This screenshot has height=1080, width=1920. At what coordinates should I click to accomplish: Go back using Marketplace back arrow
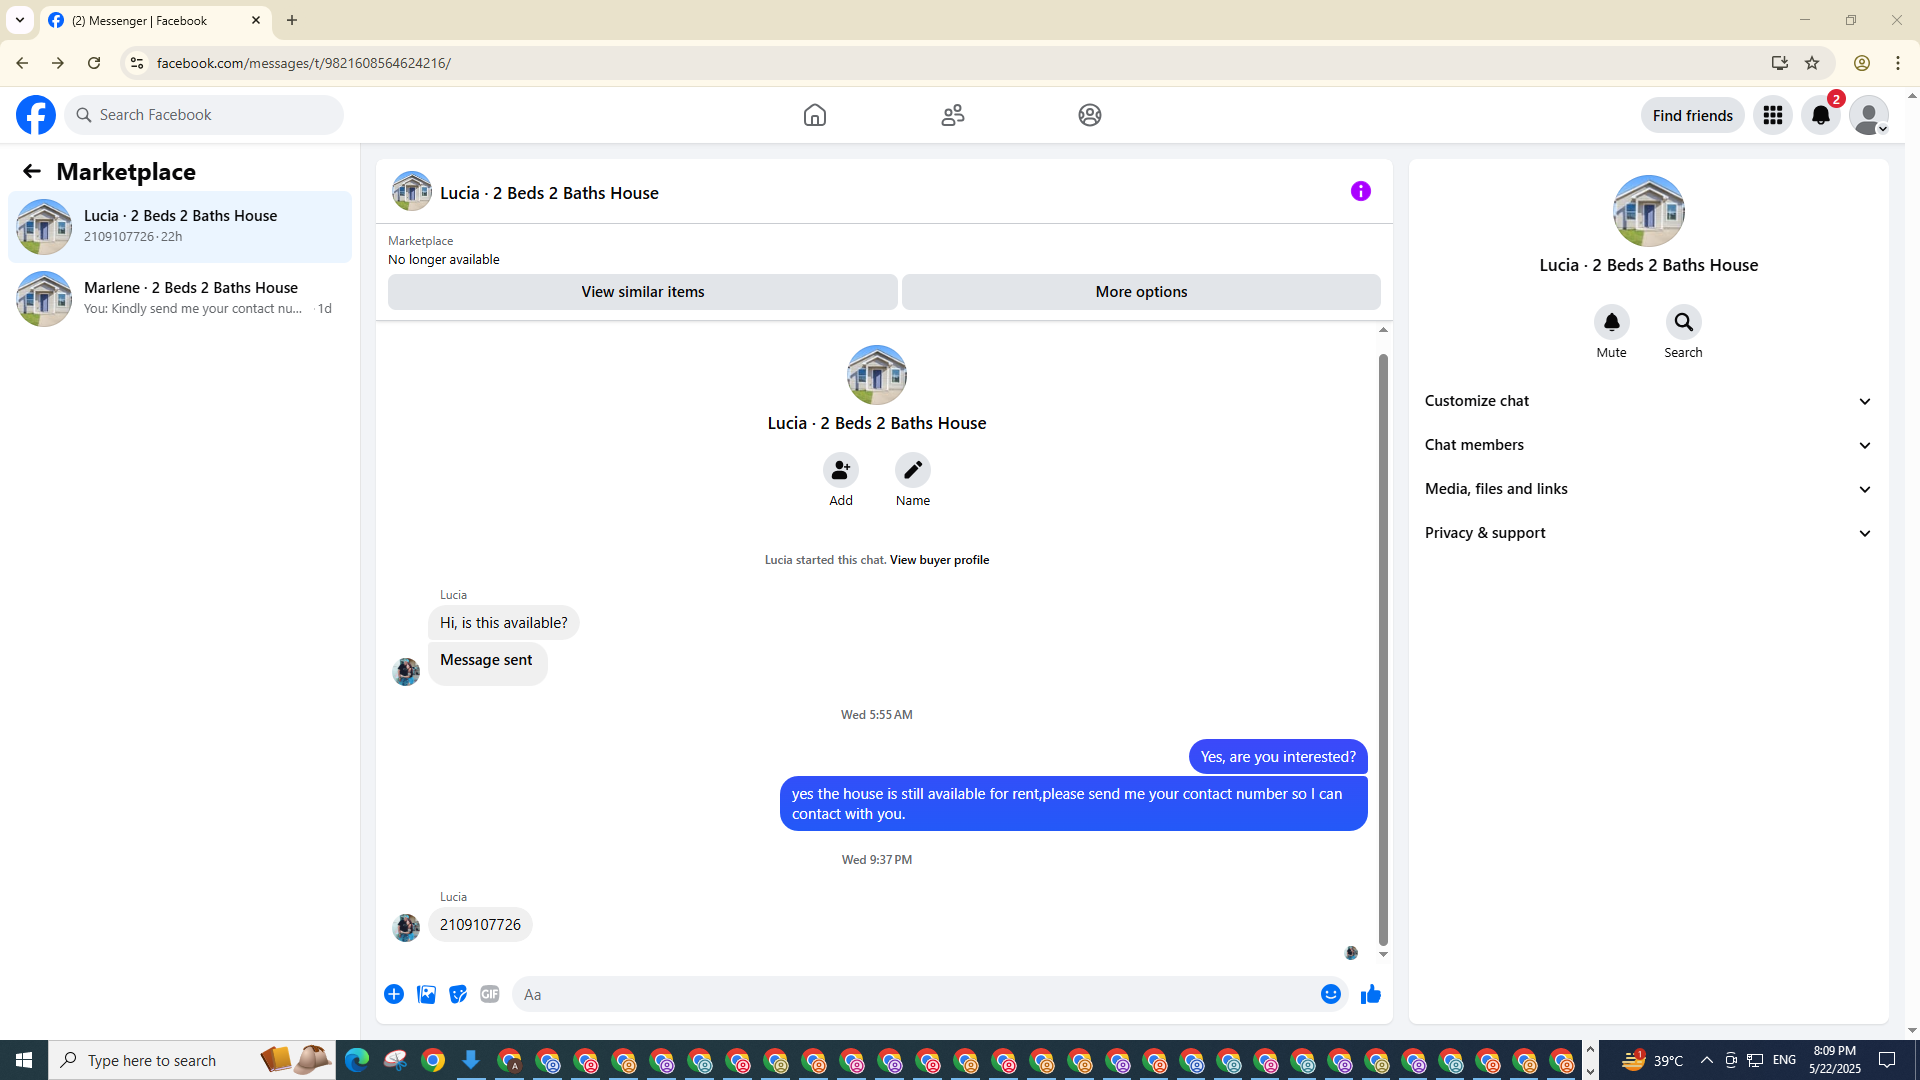coord(32,171)
